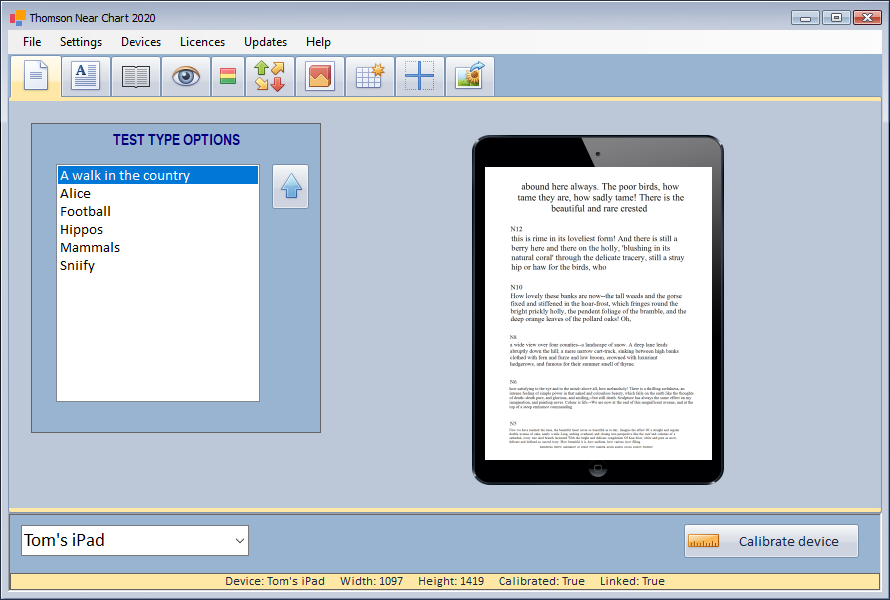This screenshot has width=890, height=600.
Task: Open the File menu
Action: (32, 42)
